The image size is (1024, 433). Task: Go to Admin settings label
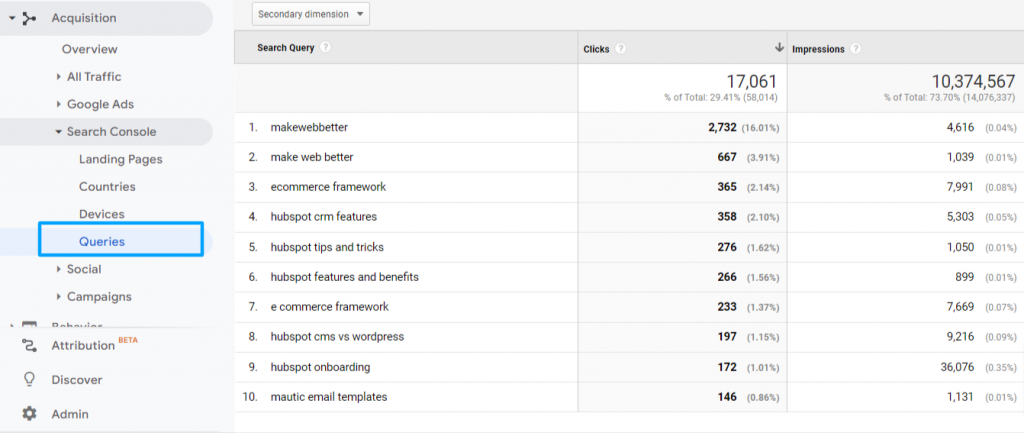pyautogui.click(x=70, y=414)
